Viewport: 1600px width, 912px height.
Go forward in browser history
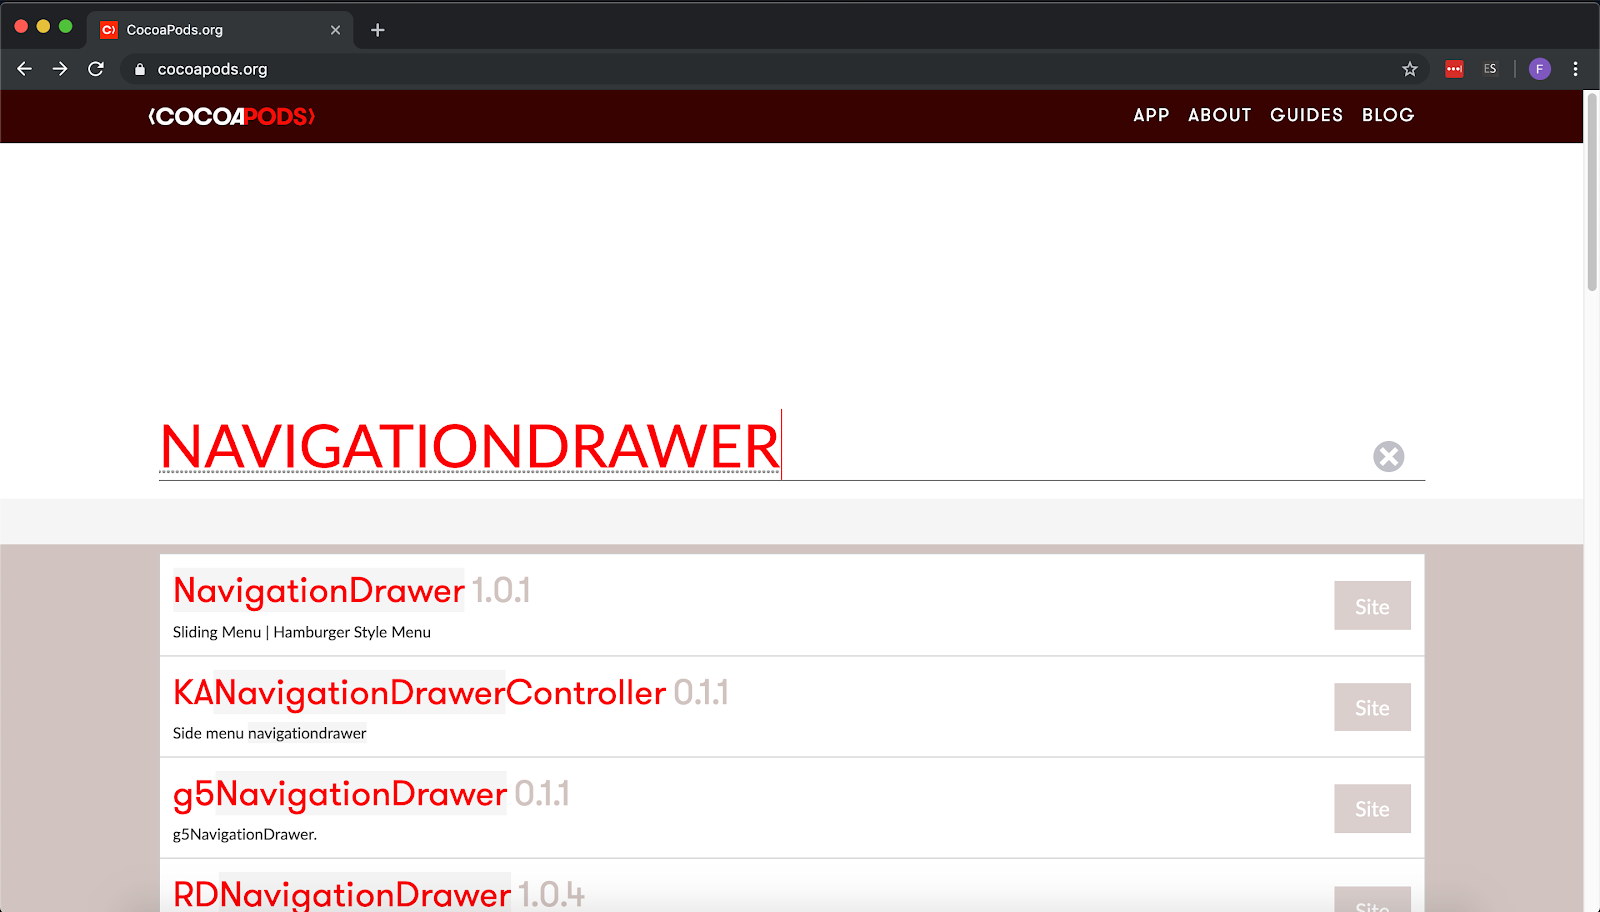[60, 69]
